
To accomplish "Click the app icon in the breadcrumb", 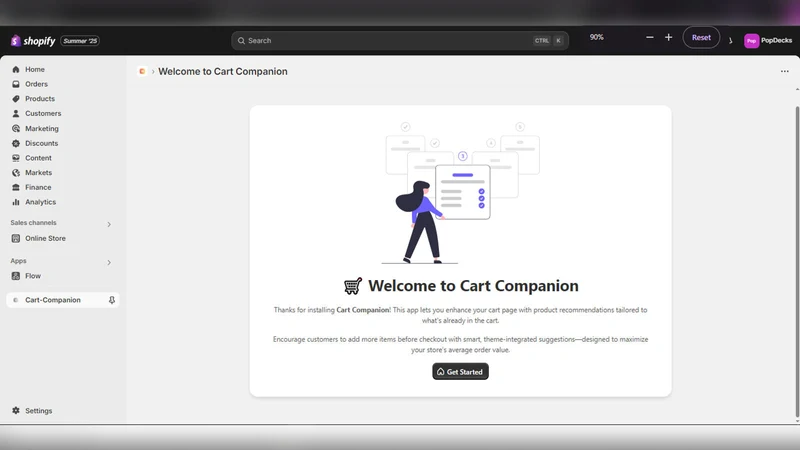I will tap(142, 71).
